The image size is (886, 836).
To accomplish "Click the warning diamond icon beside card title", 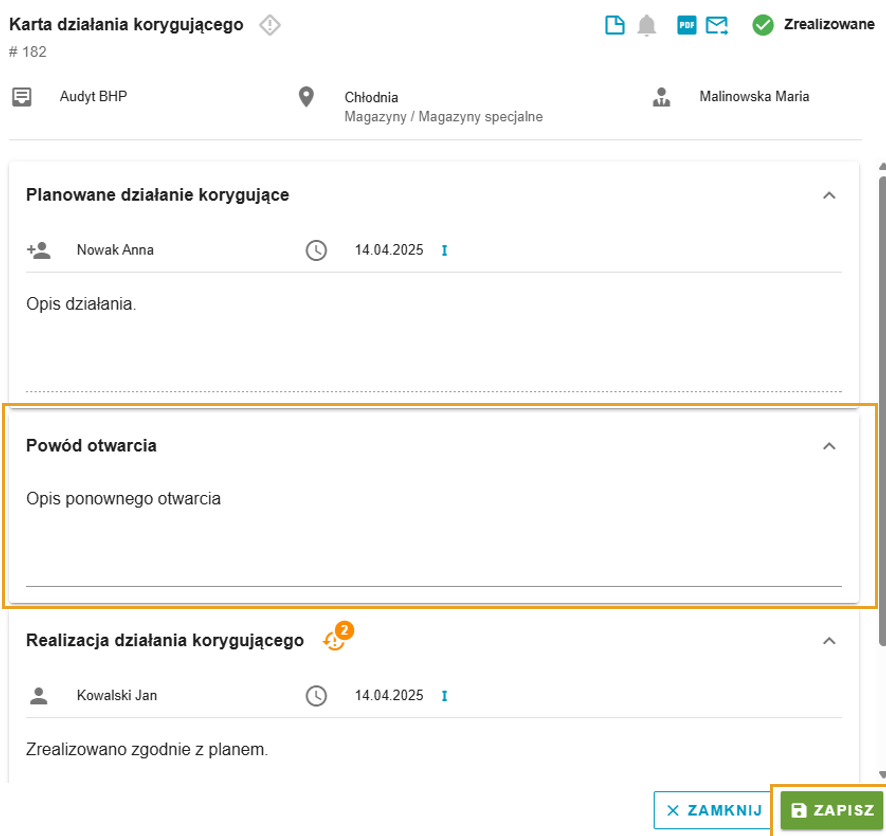I will [x=270, y=25].
